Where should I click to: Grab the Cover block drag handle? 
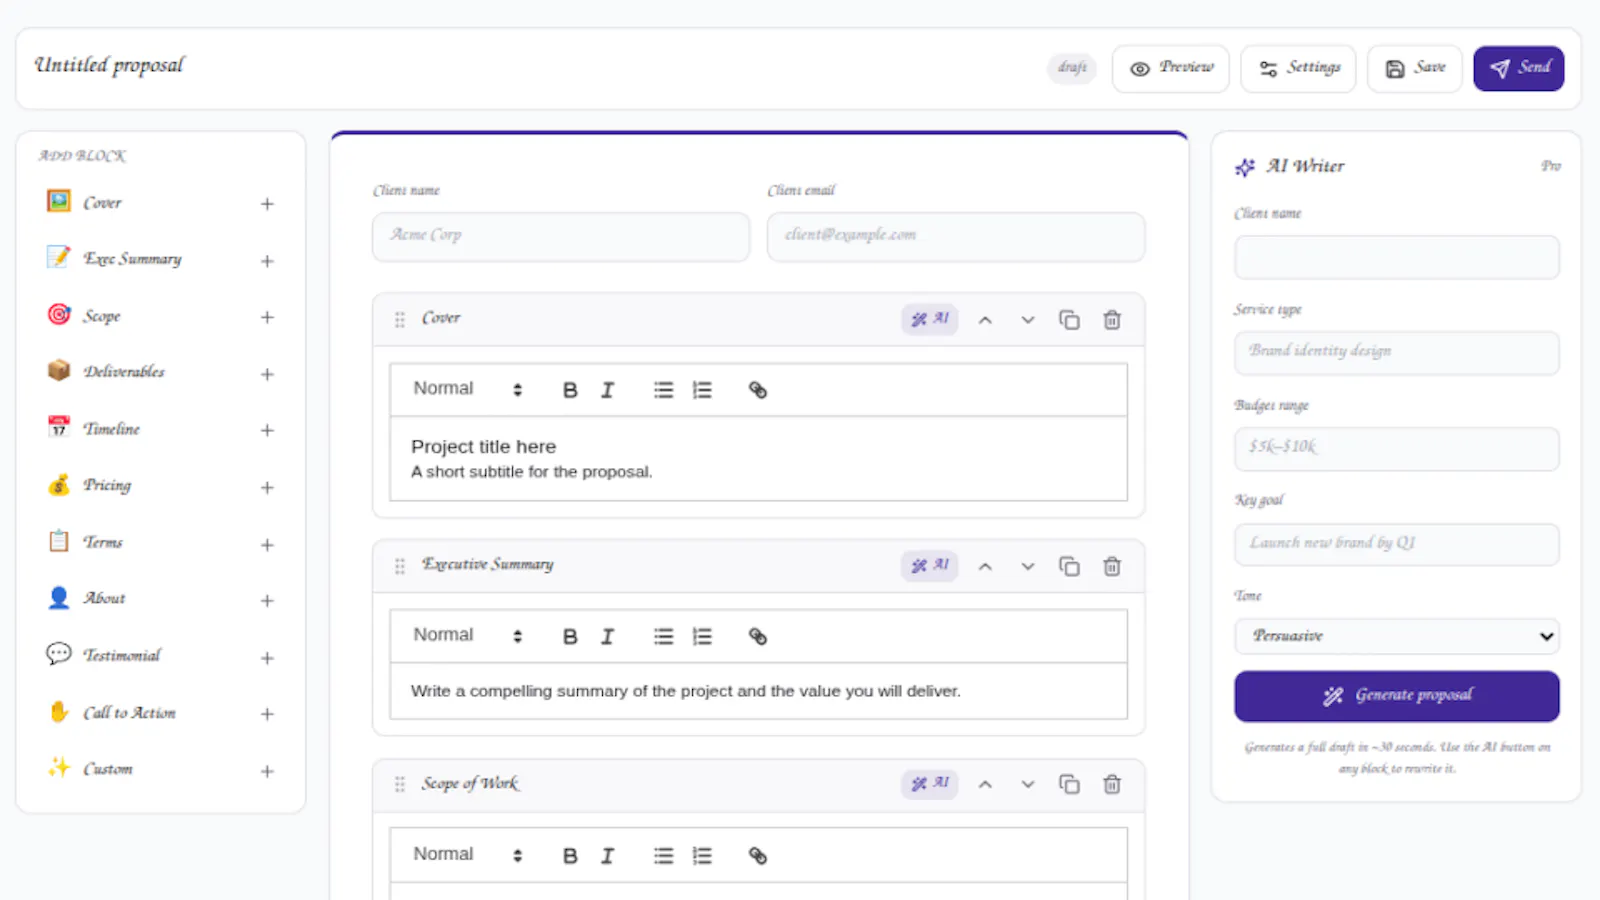[400, 320]
